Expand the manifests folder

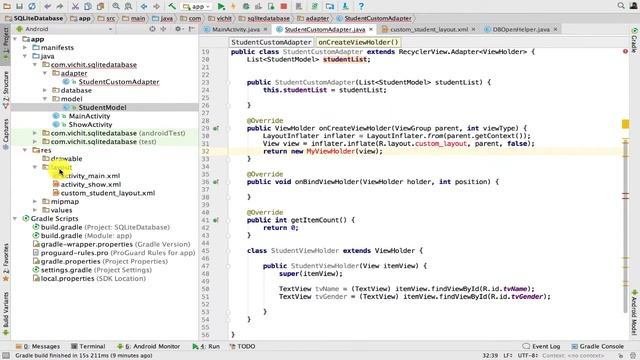pos(25,48)
